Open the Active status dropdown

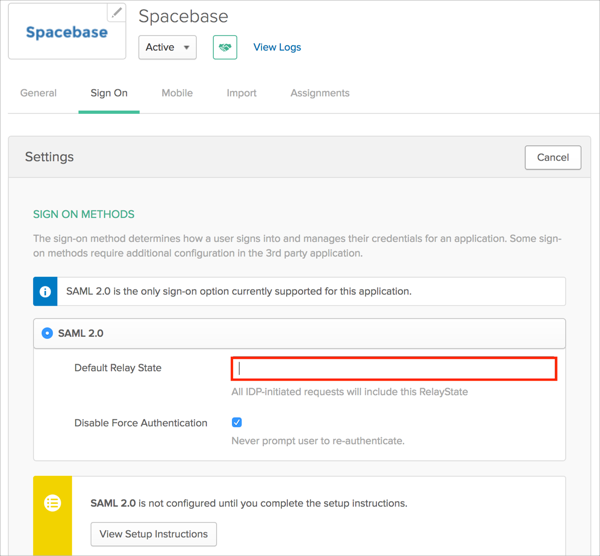click(x=167, y=47)
